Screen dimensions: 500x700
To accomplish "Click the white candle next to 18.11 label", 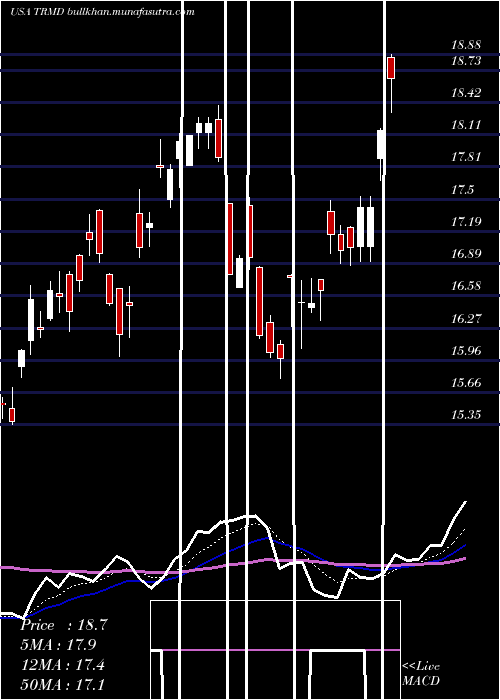I will pyautogui.click(x=381, y=144).
